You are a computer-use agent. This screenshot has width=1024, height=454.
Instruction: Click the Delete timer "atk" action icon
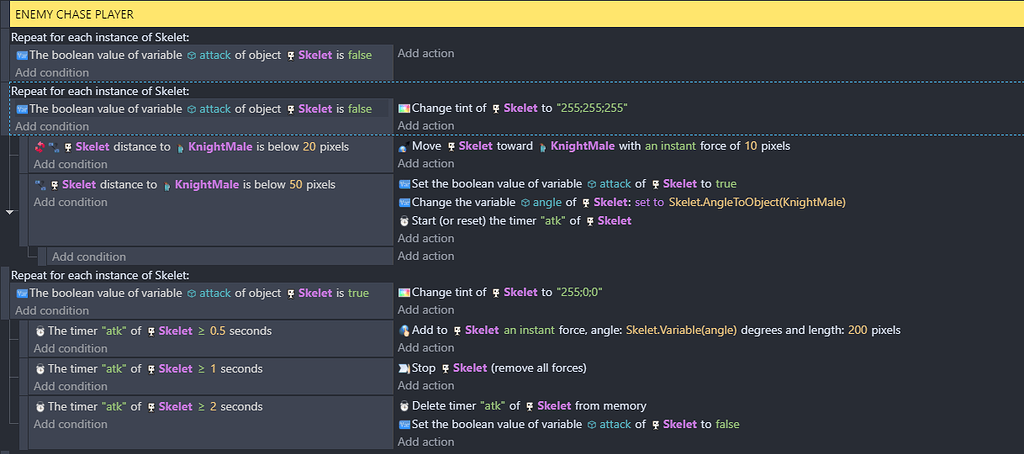tap(404, 406)
